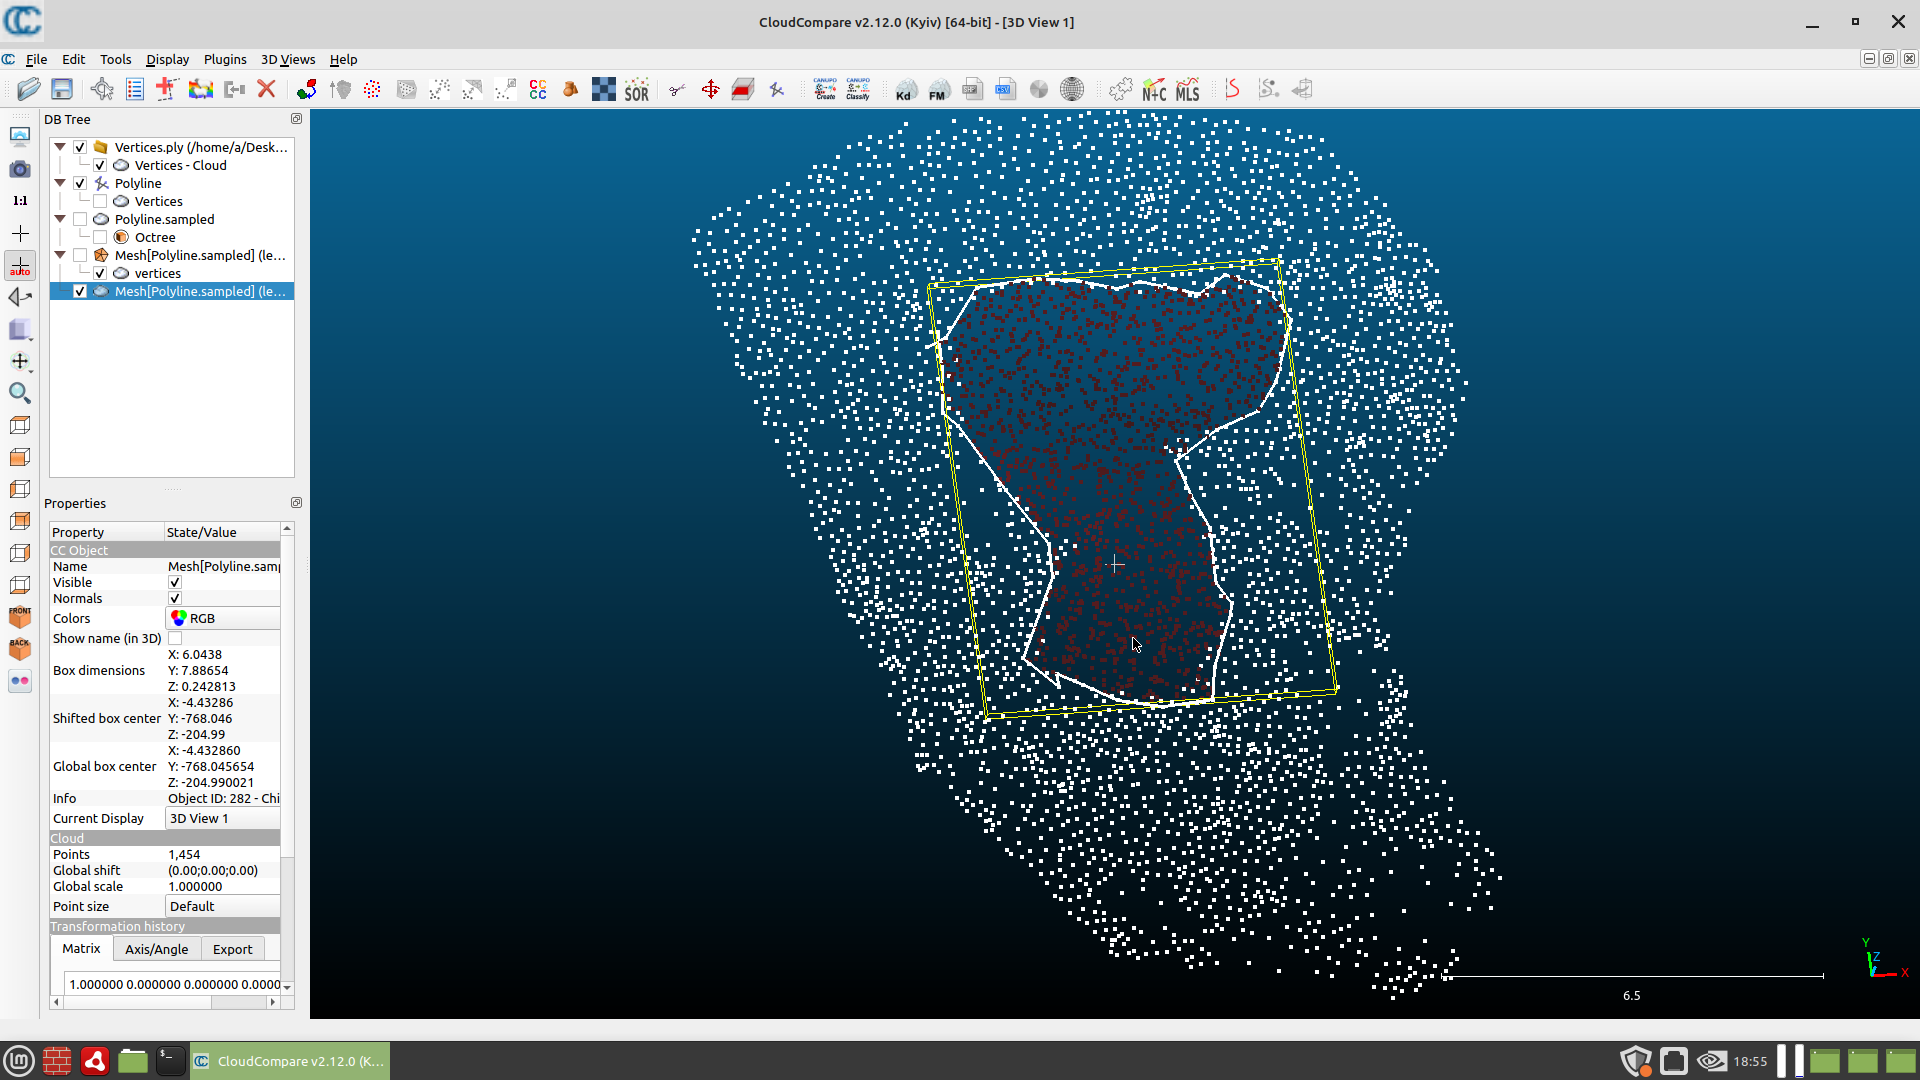Click the Save icon in toolbar
Viewport: 1920px width, 1080px height.
pyautogui.click(x=62, y=89)
